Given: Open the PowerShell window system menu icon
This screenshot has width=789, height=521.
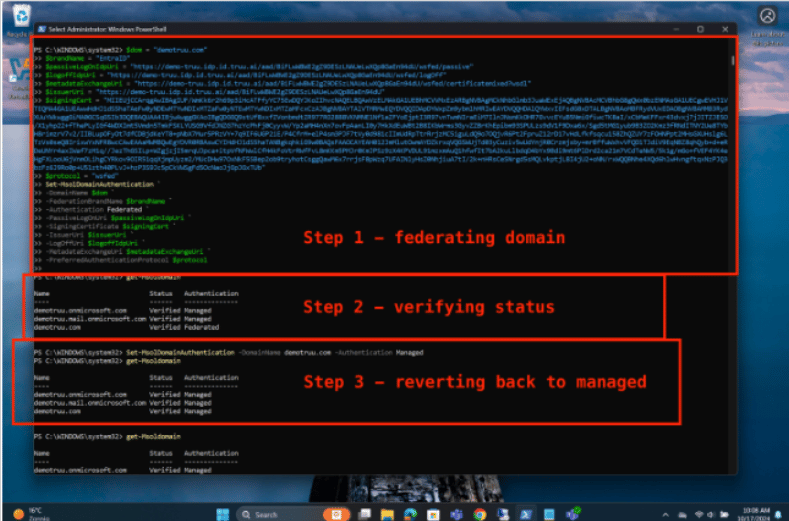Looking at the screenshot, I should 42,29.
